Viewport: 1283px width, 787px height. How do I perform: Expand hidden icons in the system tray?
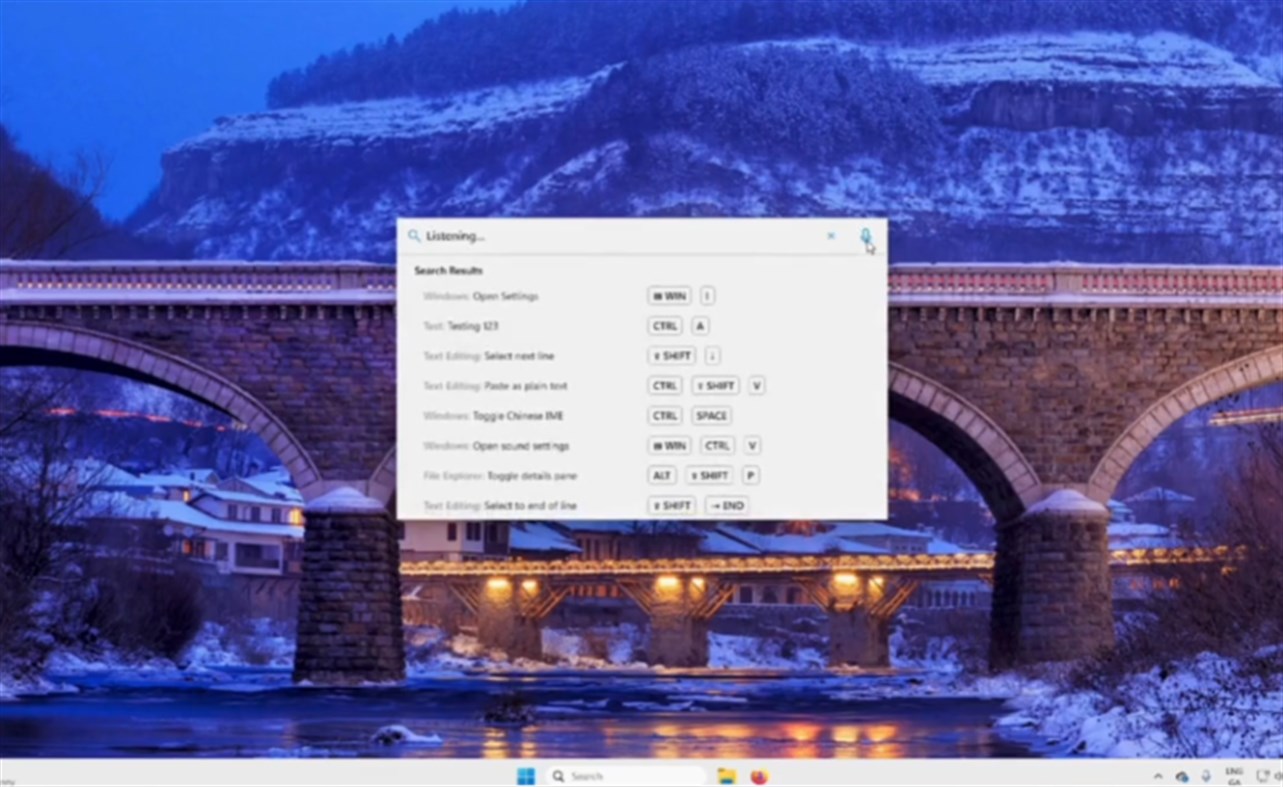(x=1158, y=775)
